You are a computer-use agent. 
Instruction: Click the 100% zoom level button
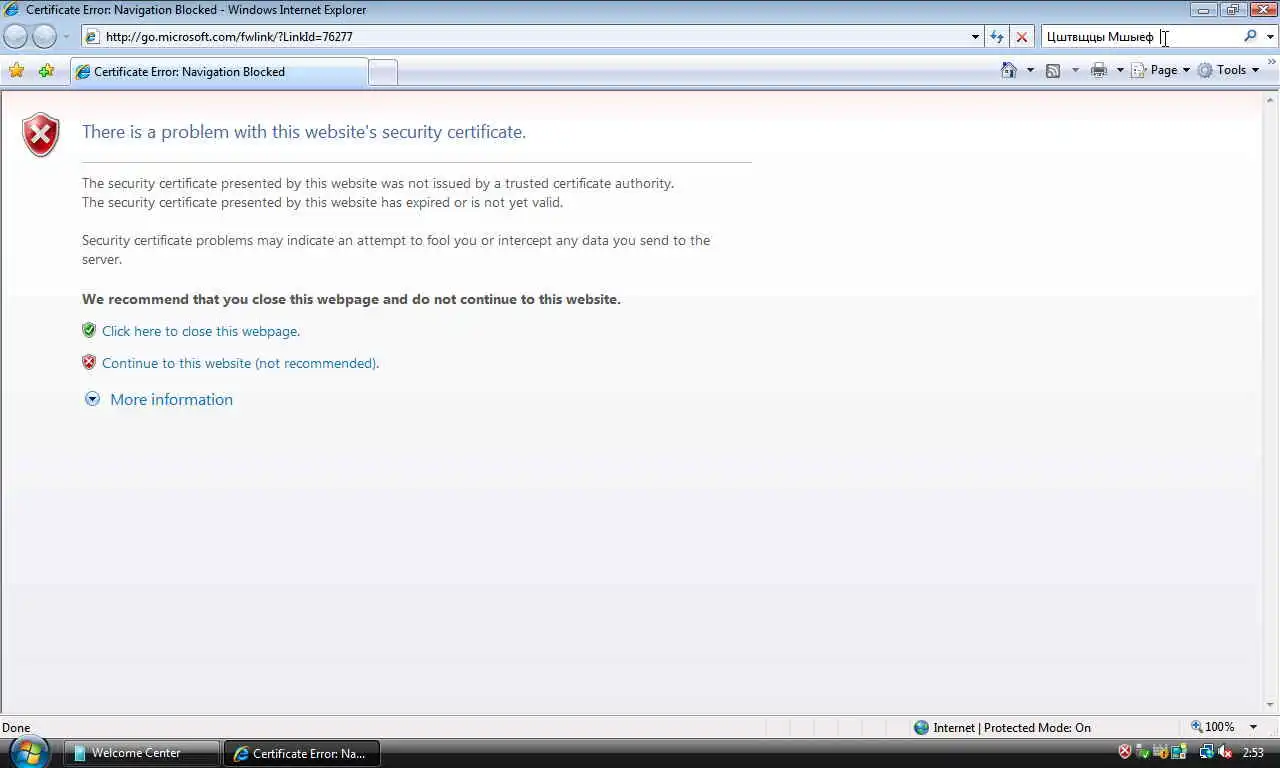tap(1212, 727)
